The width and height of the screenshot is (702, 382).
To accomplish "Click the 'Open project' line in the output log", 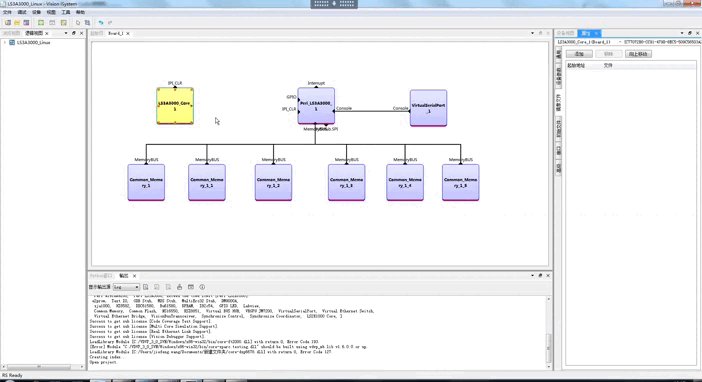I will pyautogui.click(x=103, y=362).
